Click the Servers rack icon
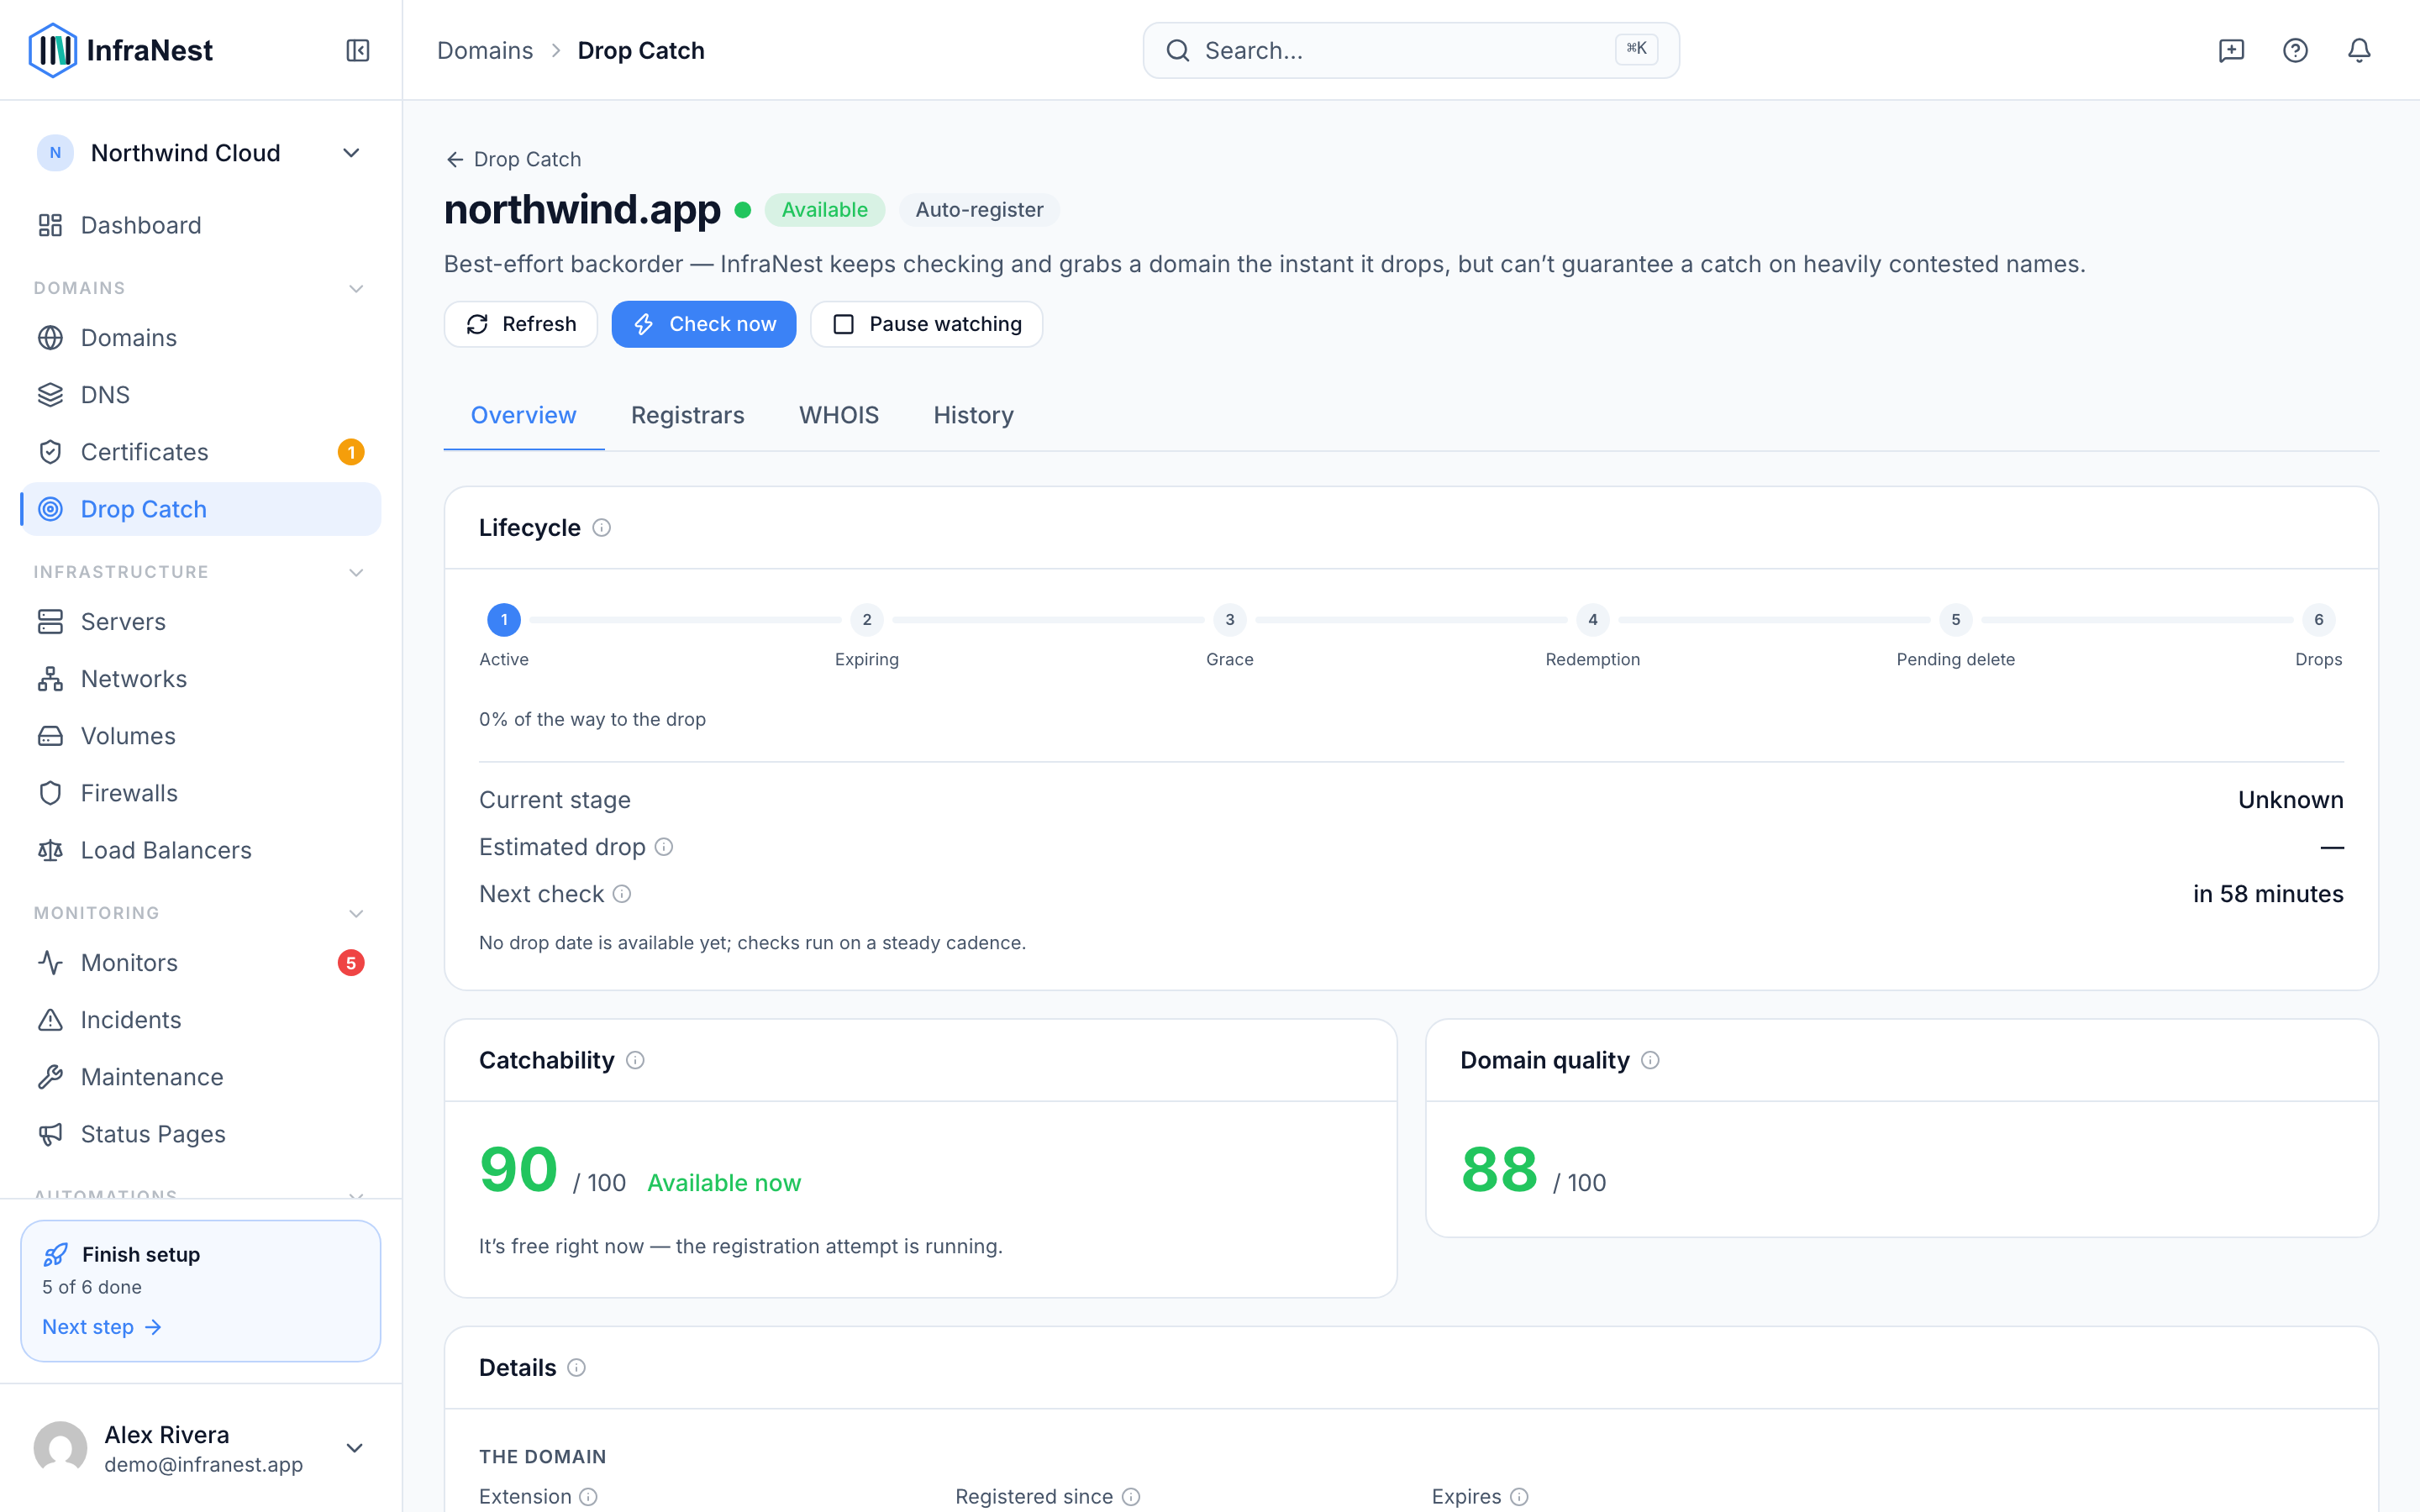The width and height of the screenshot is (2420, 1512). tap(50, 622)
